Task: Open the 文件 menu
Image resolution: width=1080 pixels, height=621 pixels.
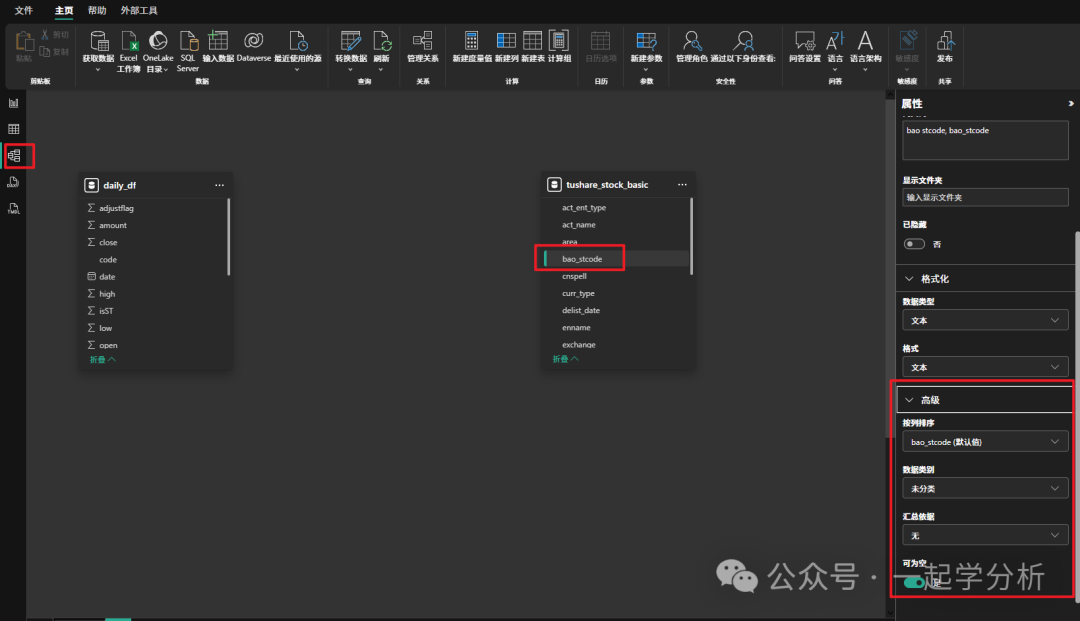Action: click(23, 10)
